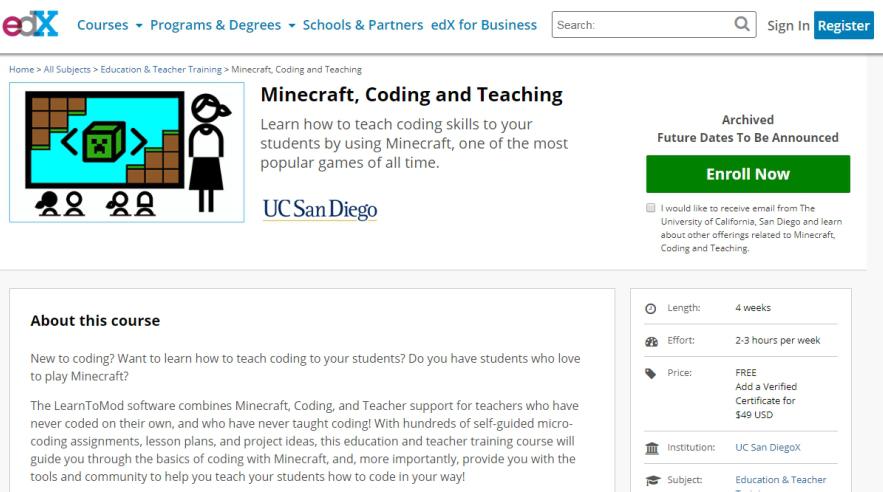Click the price tag icon
Viewport: 883px width, 492px height.
pyautogui.click(x=651, y=373)
